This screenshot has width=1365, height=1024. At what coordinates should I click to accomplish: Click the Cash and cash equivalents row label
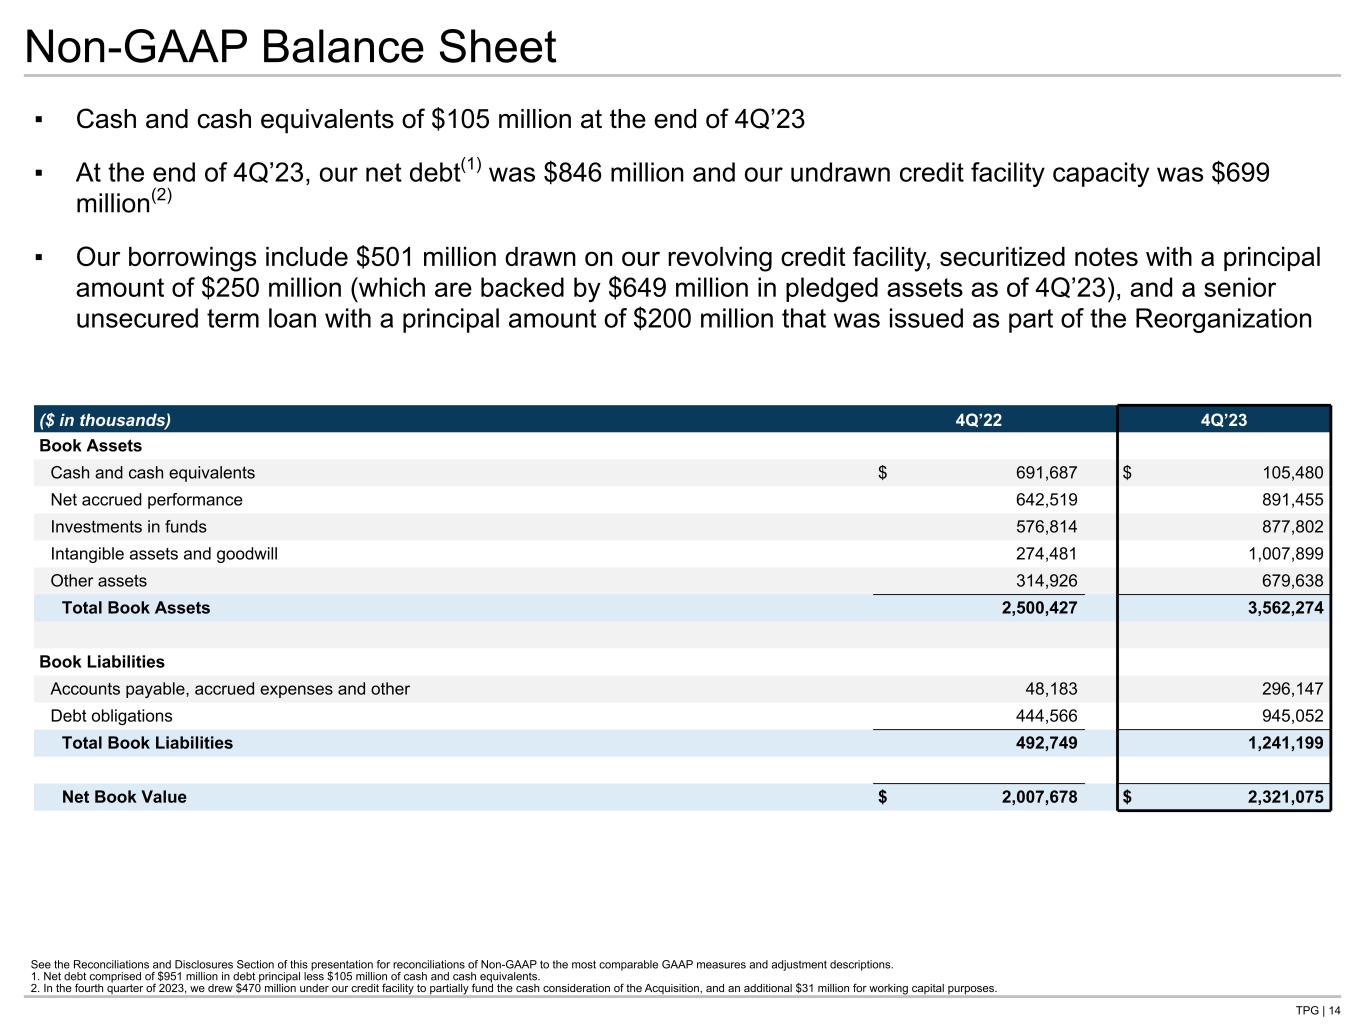(152, 473)
